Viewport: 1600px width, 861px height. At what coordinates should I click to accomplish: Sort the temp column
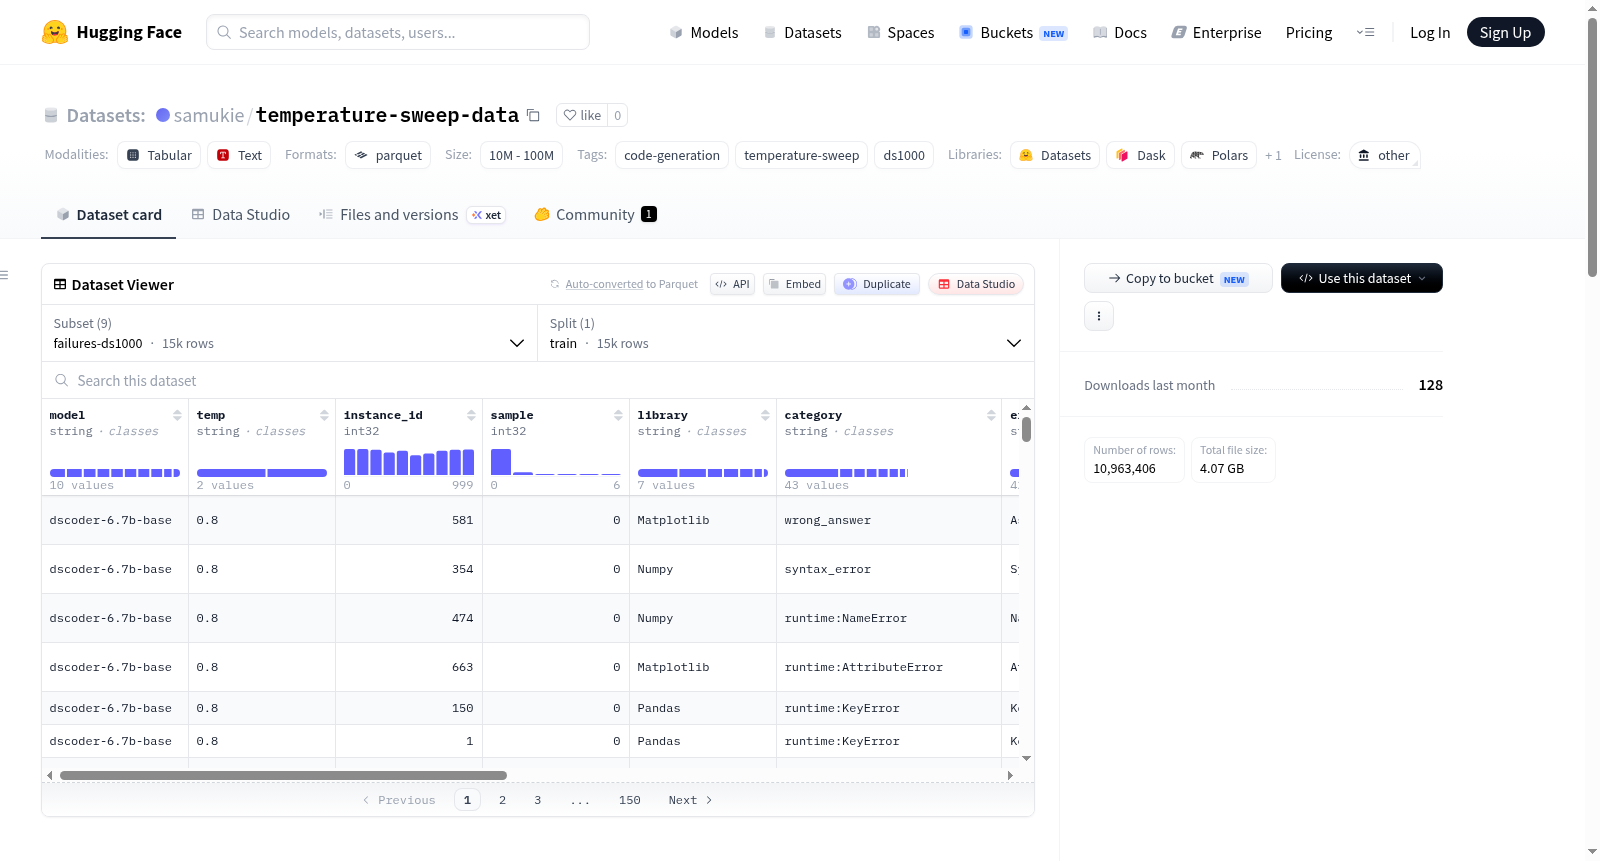(x=324, y=415)
